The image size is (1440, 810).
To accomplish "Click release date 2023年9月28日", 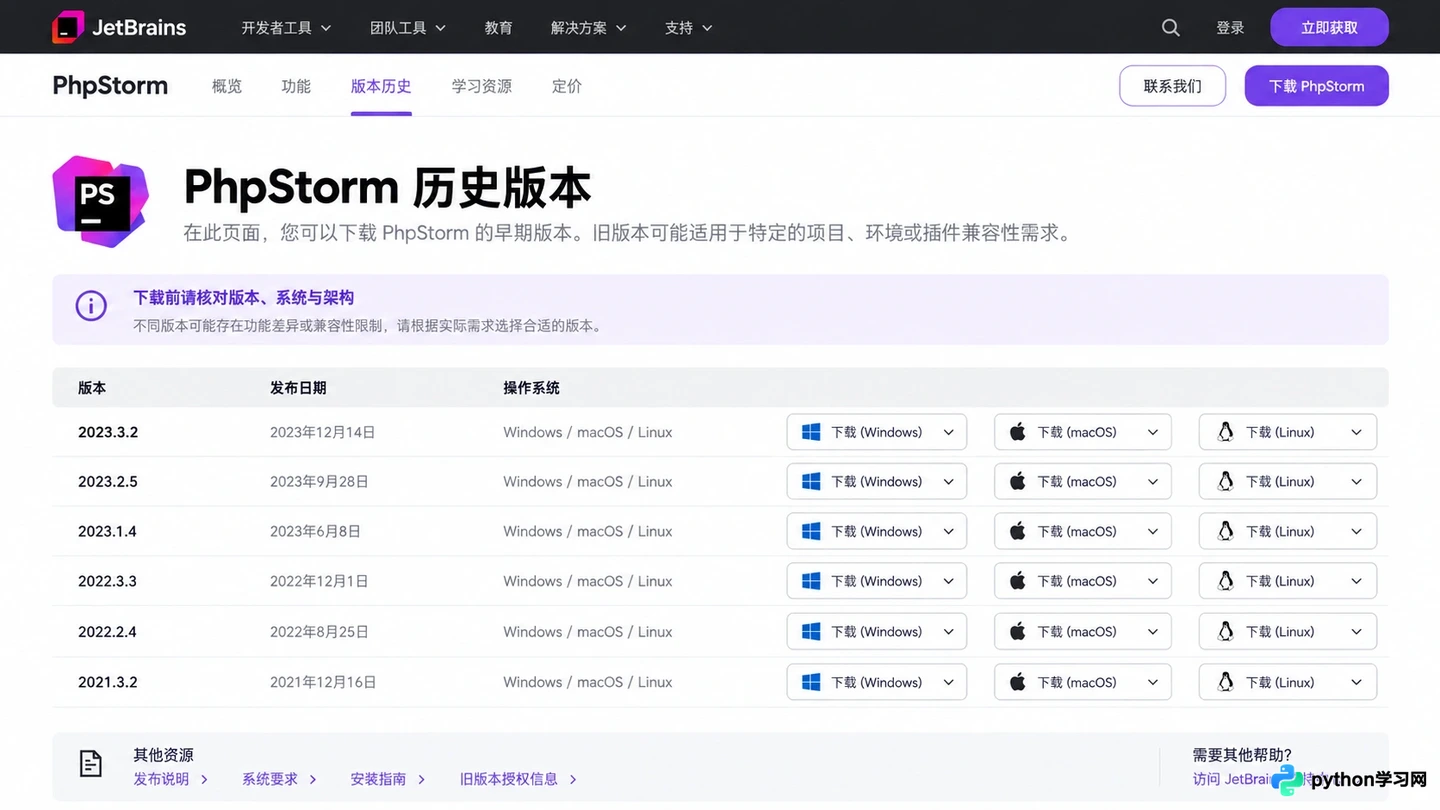I will point(319,481).
